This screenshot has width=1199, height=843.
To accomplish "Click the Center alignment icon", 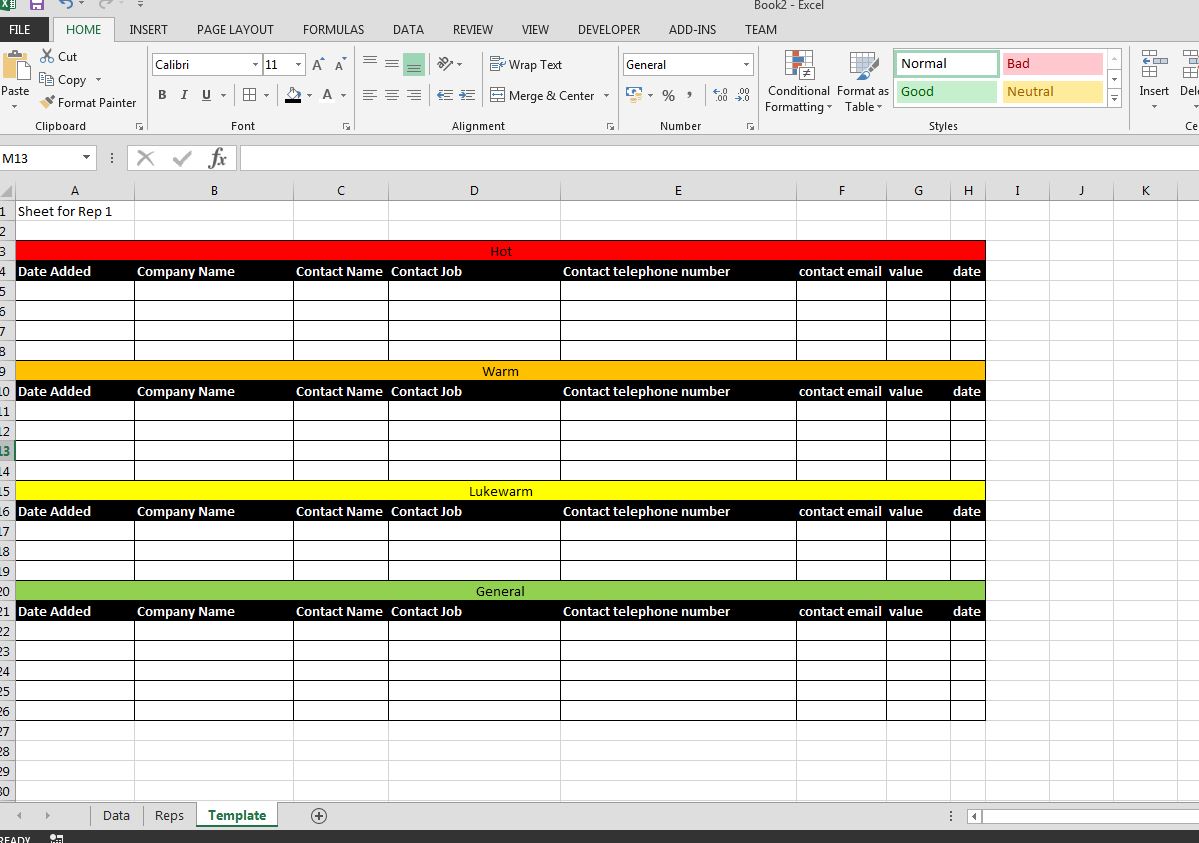I will click(x=392, y=95).
